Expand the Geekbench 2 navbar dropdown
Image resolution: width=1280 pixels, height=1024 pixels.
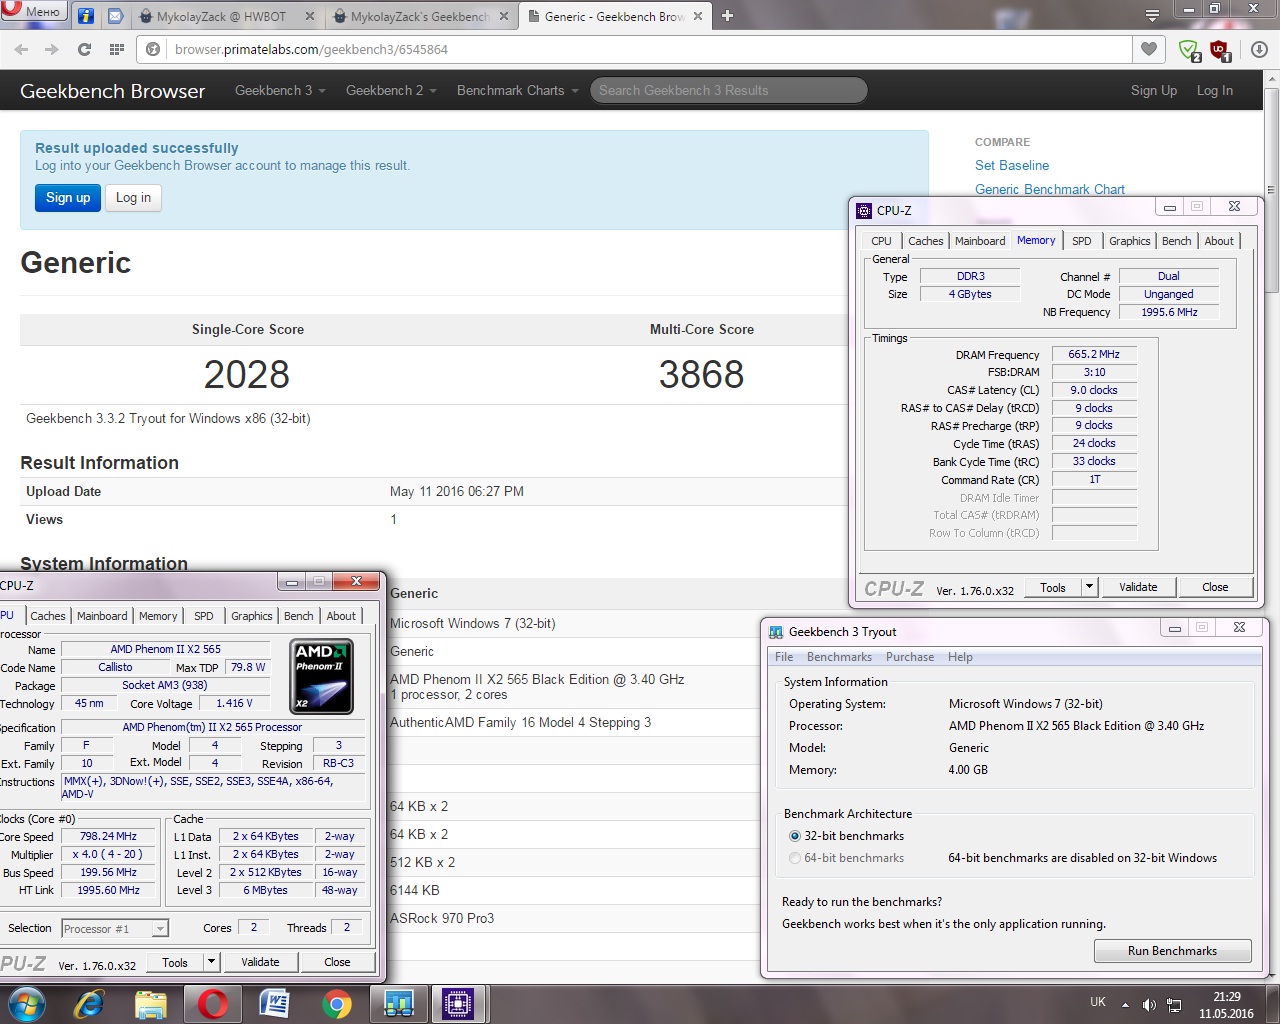coord(391,90)
